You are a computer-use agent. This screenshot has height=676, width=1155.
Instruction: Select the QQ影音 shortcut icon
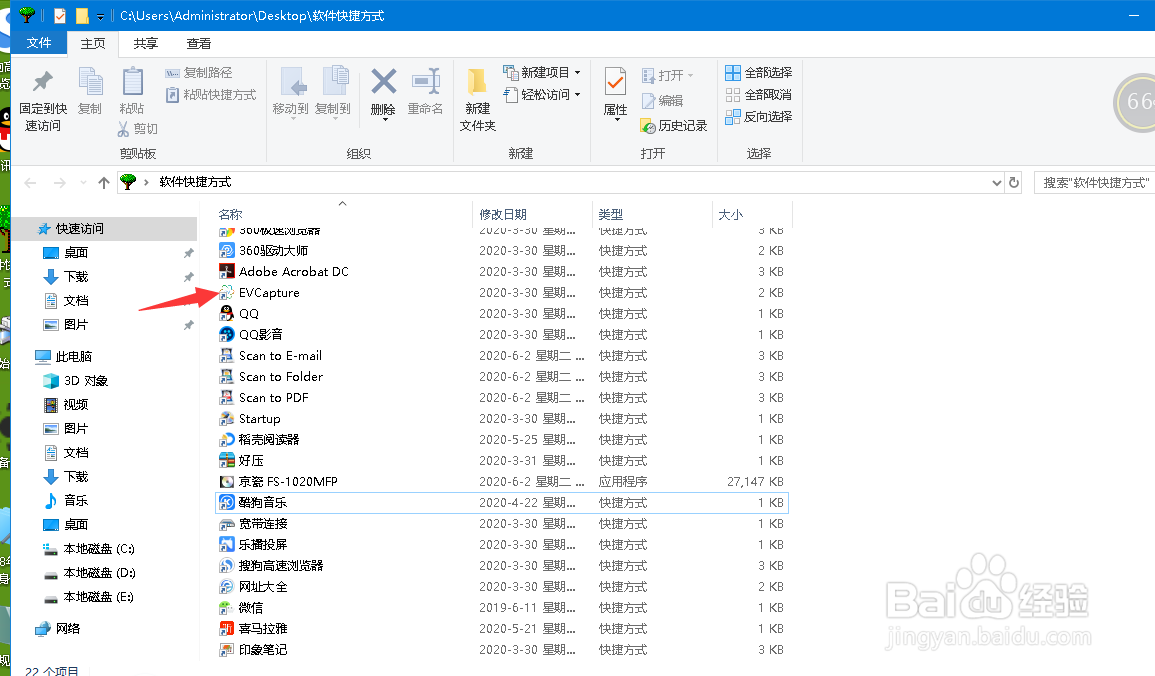pyautogui.click(x=227, y=334)
